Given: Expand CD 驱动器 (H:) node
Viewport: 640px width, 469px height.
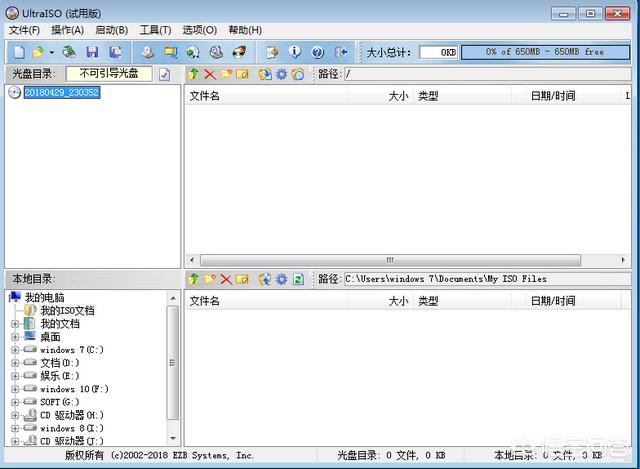Looking at the screenshot, I should (x=15, y=416).
